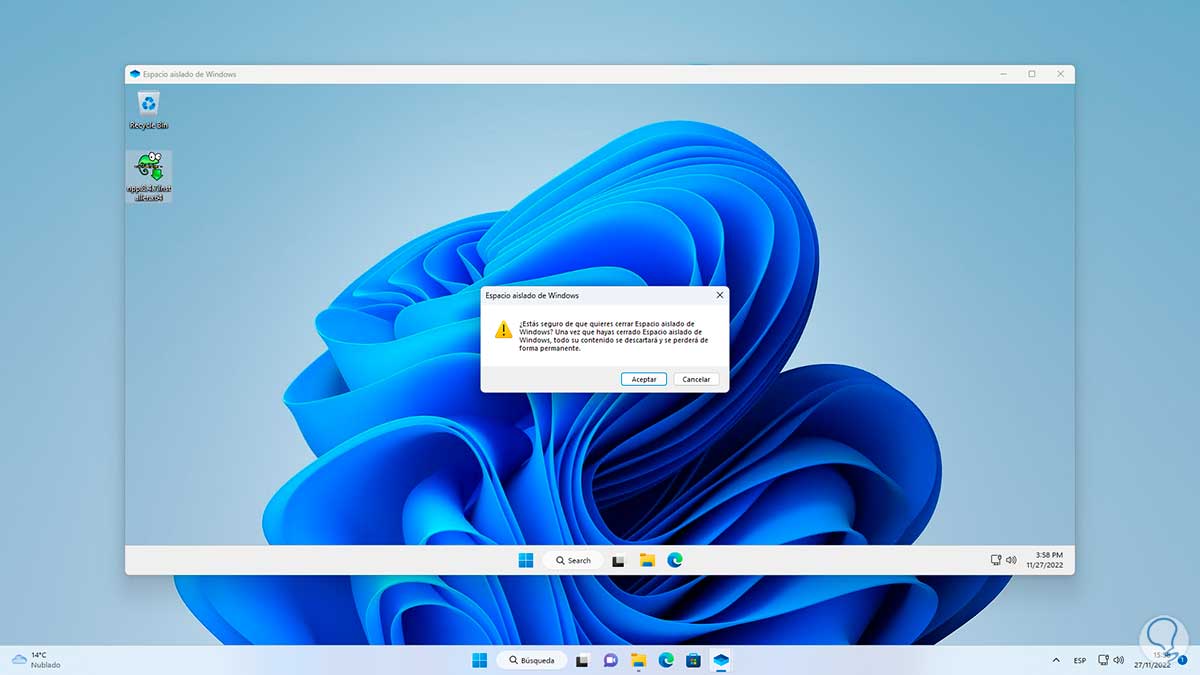Click Cancelar in the confirmation dialog

696,379
